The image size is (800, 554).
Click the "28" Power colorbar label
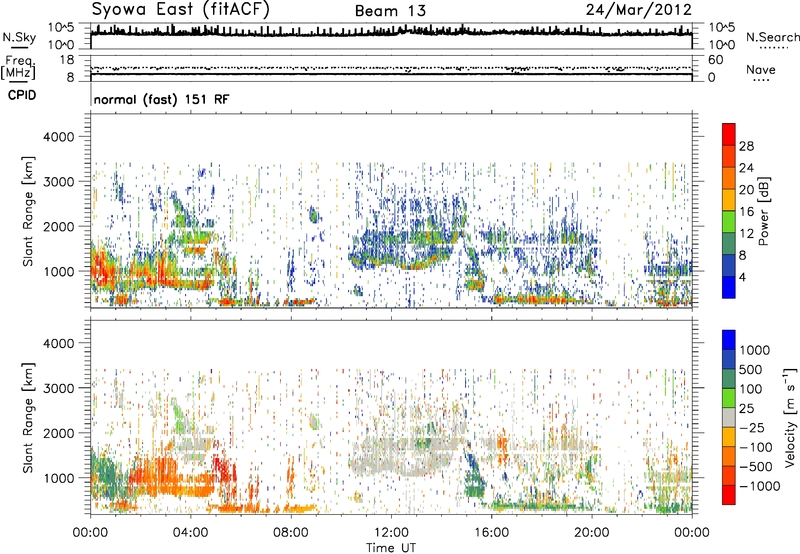746,146
